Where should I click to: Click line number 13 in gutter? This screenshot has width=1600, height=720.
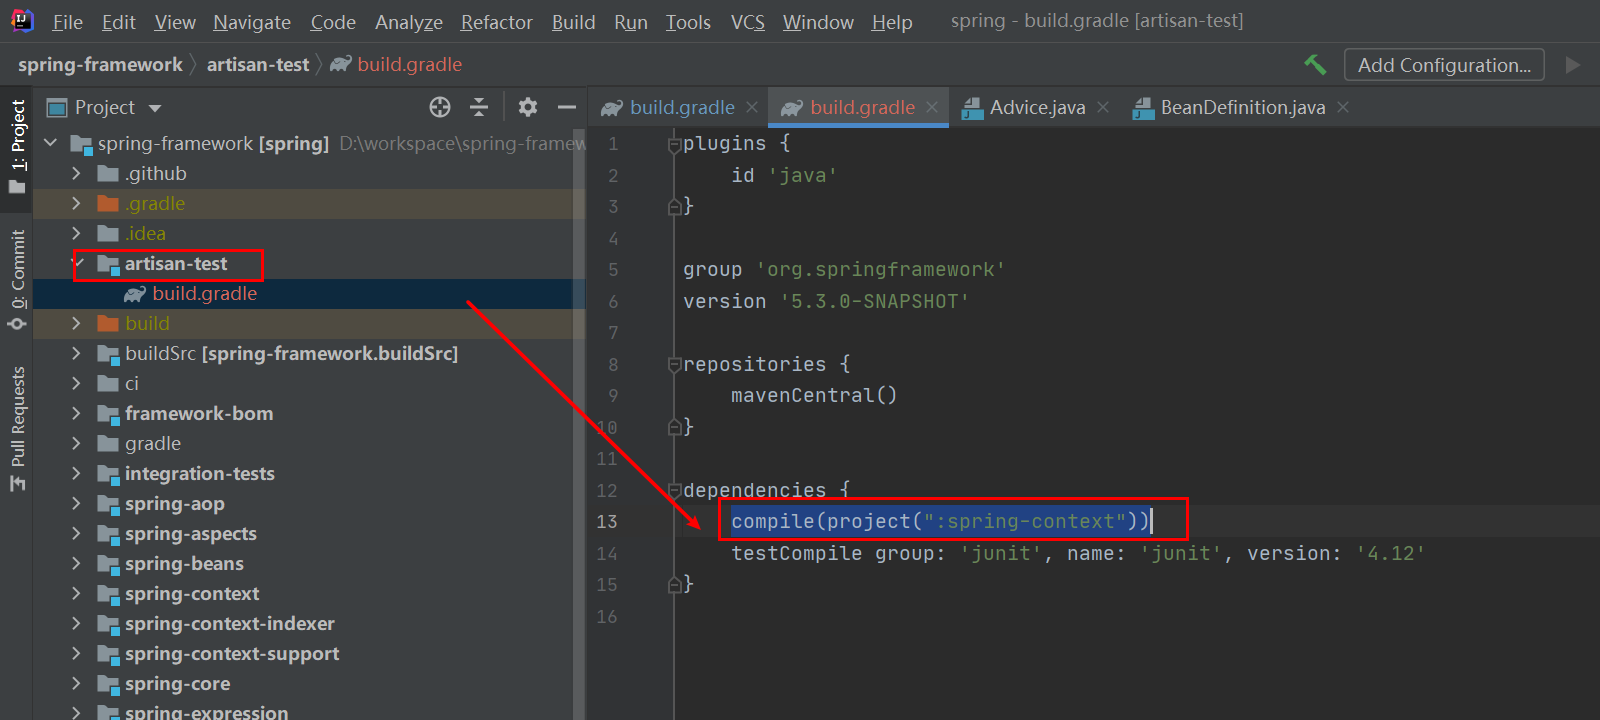pos(607,521)
